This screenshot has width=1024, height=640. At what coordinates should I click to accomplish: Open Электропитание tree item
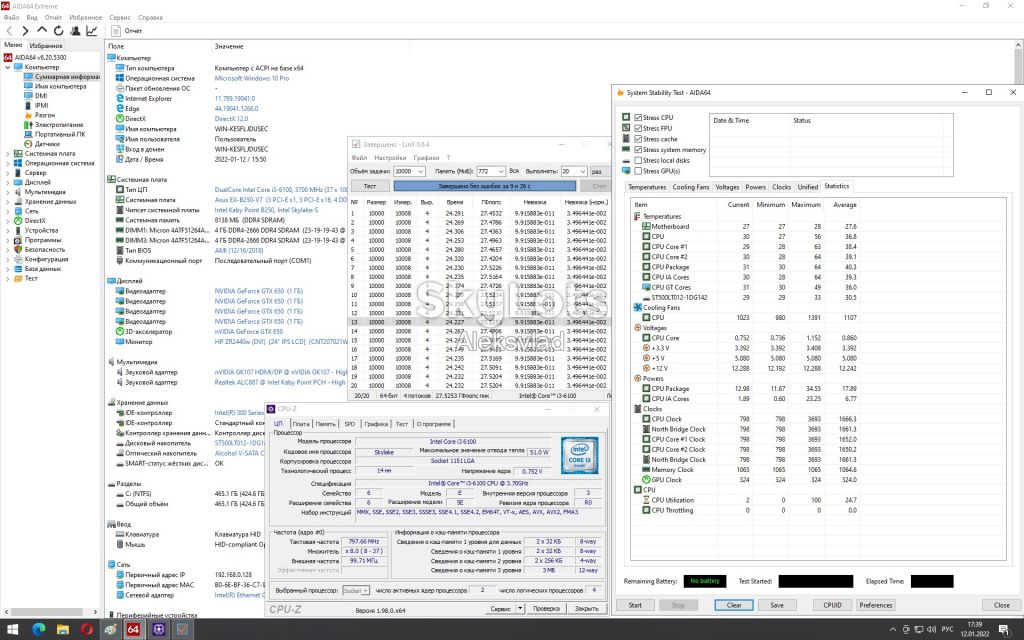click(59, 125)
